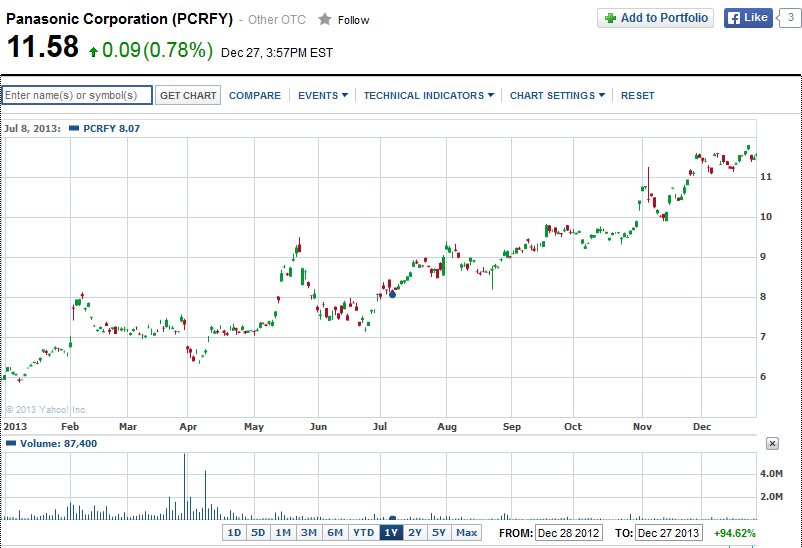The image size is (802, 548).
Task: Select the YTD time range
Action: pyautogui.click(x=364, y=533)
